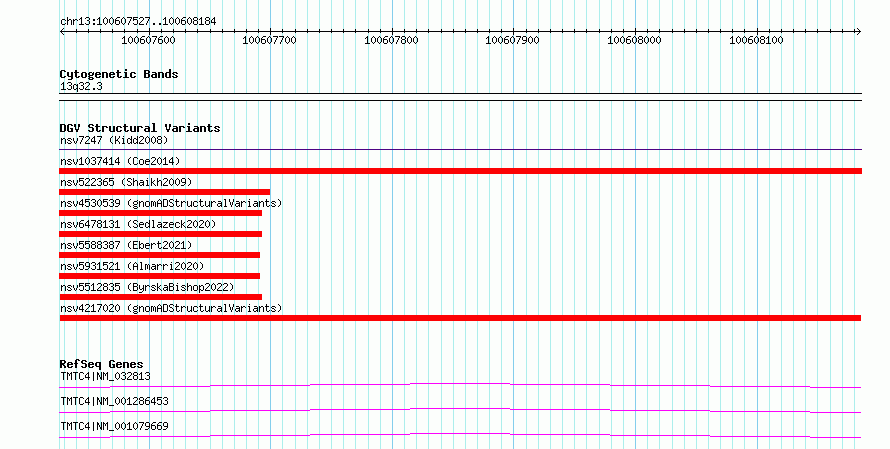Click the thin blue nsv7247 variant line
This screenshot has width=890, height=449.
click(460, 150)
